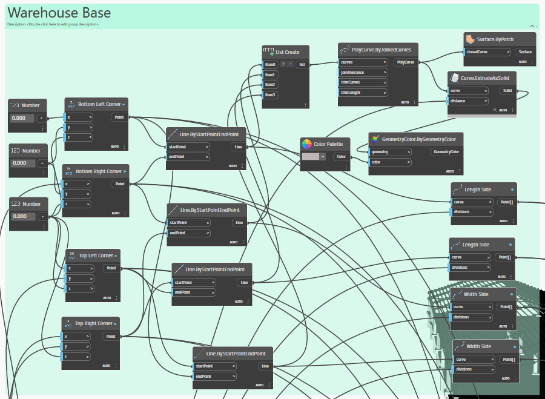Click the PolyCurve.ByJoinedCurves node icon
545x399 pixels.
pyautogui.click(x=344, y=50)
